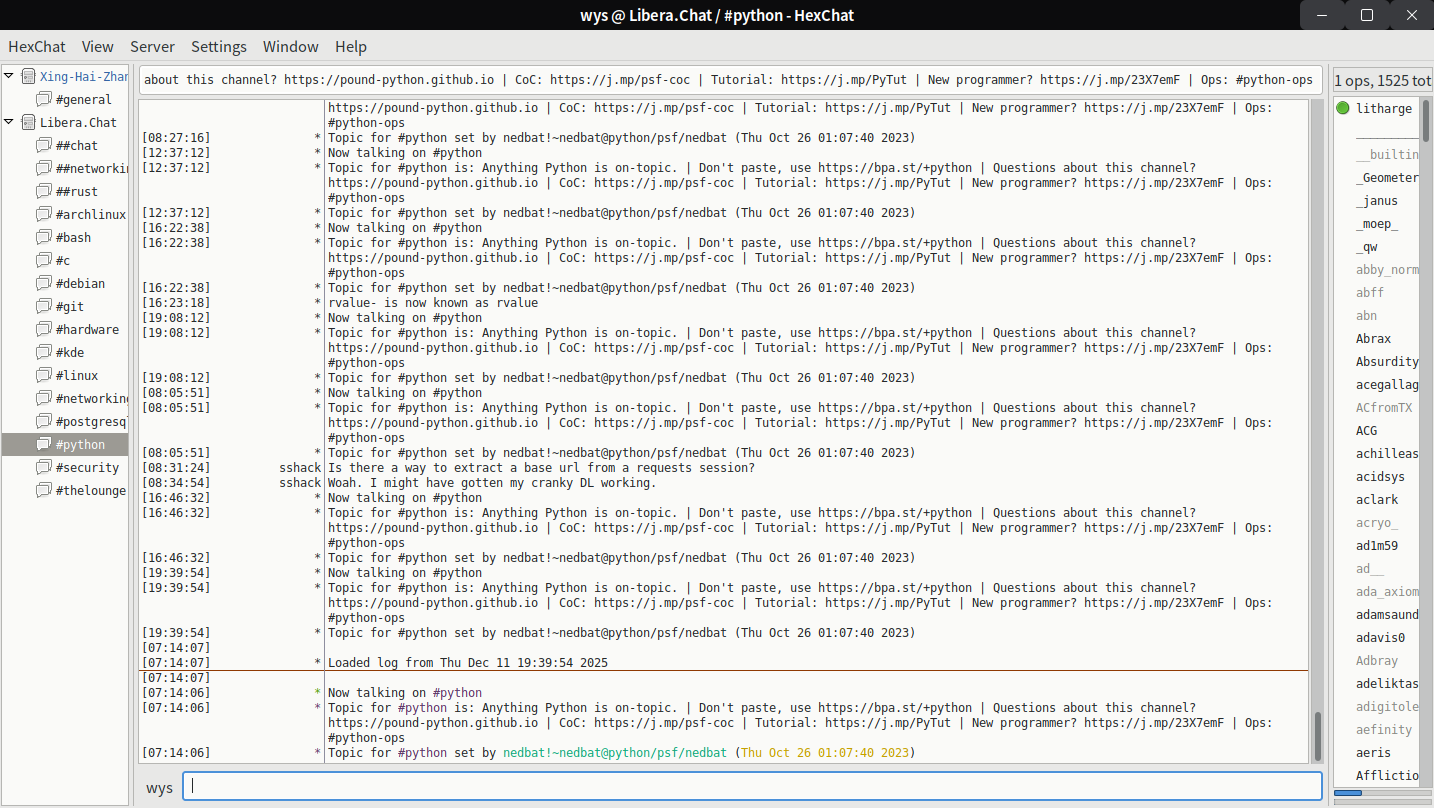
Task: Click the Xing-Hai-Zhan server icon
Action: [28, 76]
